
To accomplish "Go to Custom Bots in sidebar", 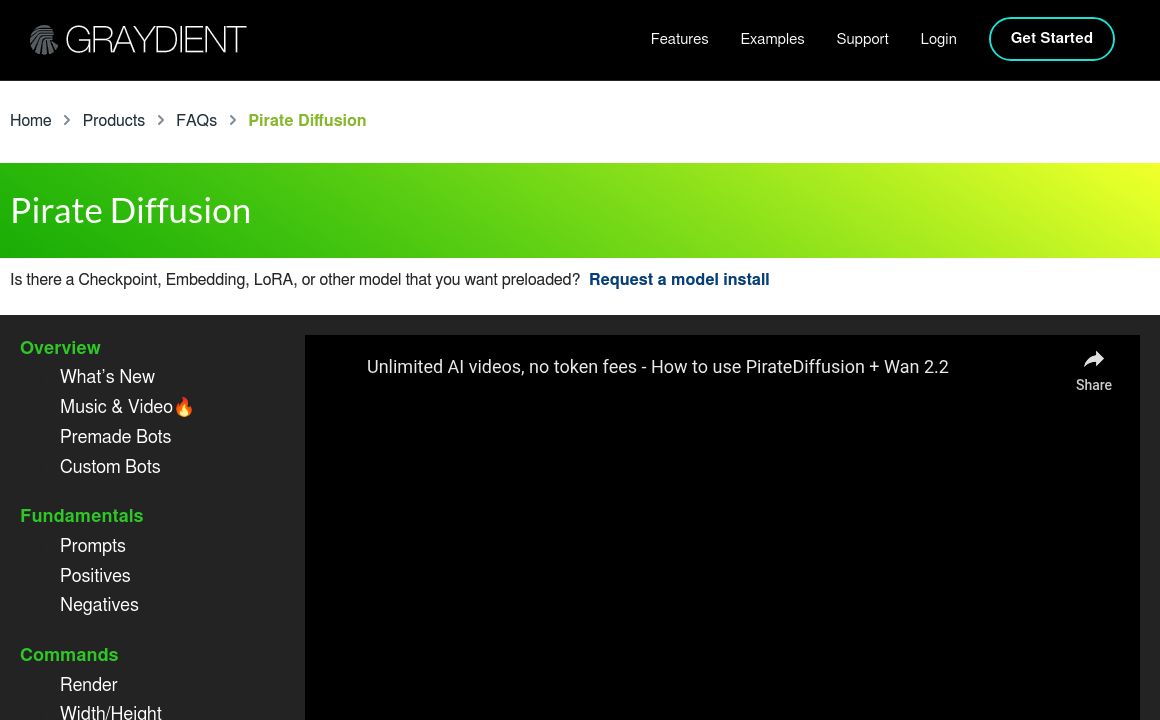I will [110, 467].
